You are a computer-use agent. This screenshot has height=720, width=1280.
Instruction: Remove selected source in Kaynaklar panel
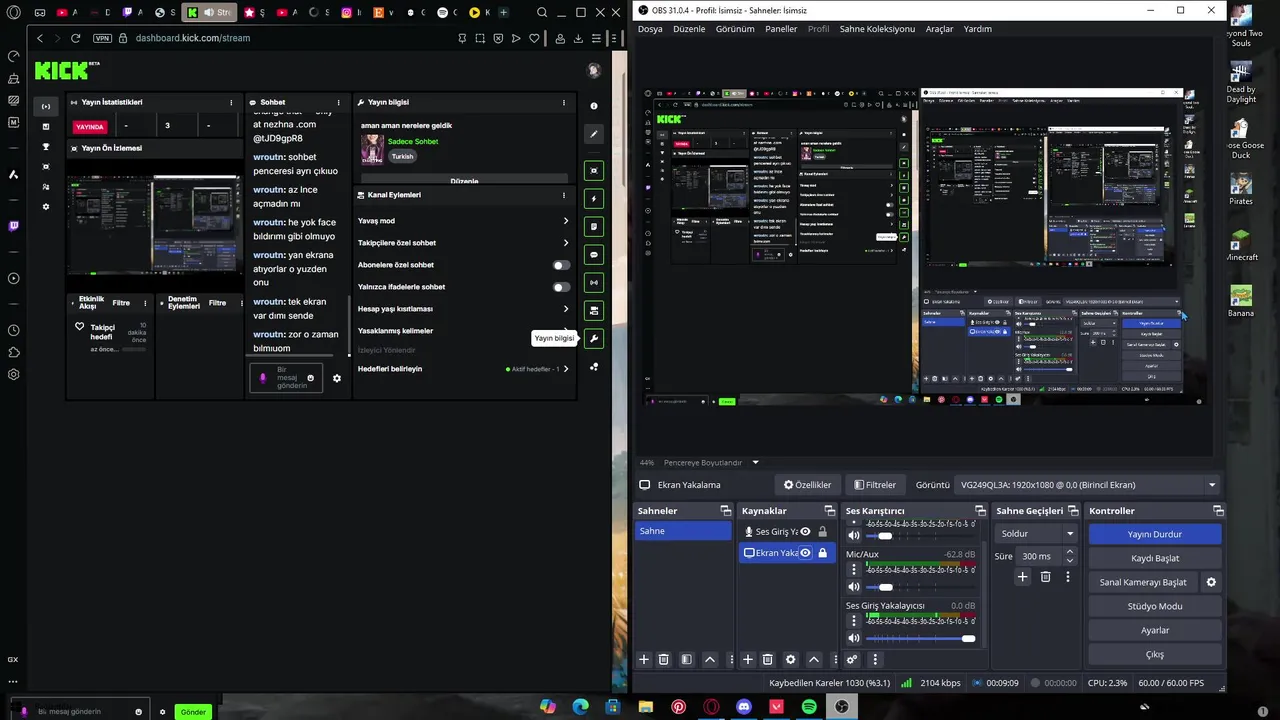(x=768, y=660)
